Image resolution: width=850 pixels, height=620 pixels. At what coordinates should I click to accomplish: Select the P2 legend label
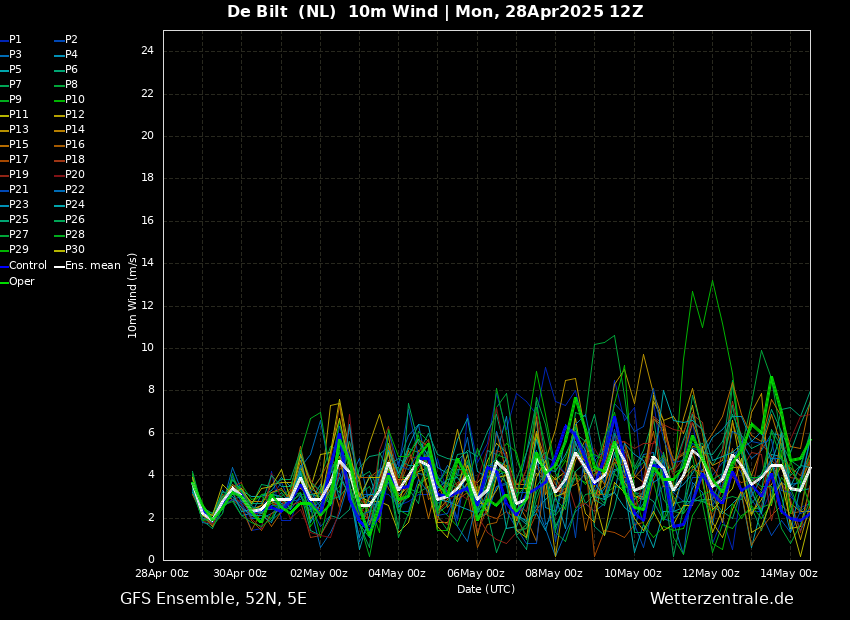[x=71, y=40]
